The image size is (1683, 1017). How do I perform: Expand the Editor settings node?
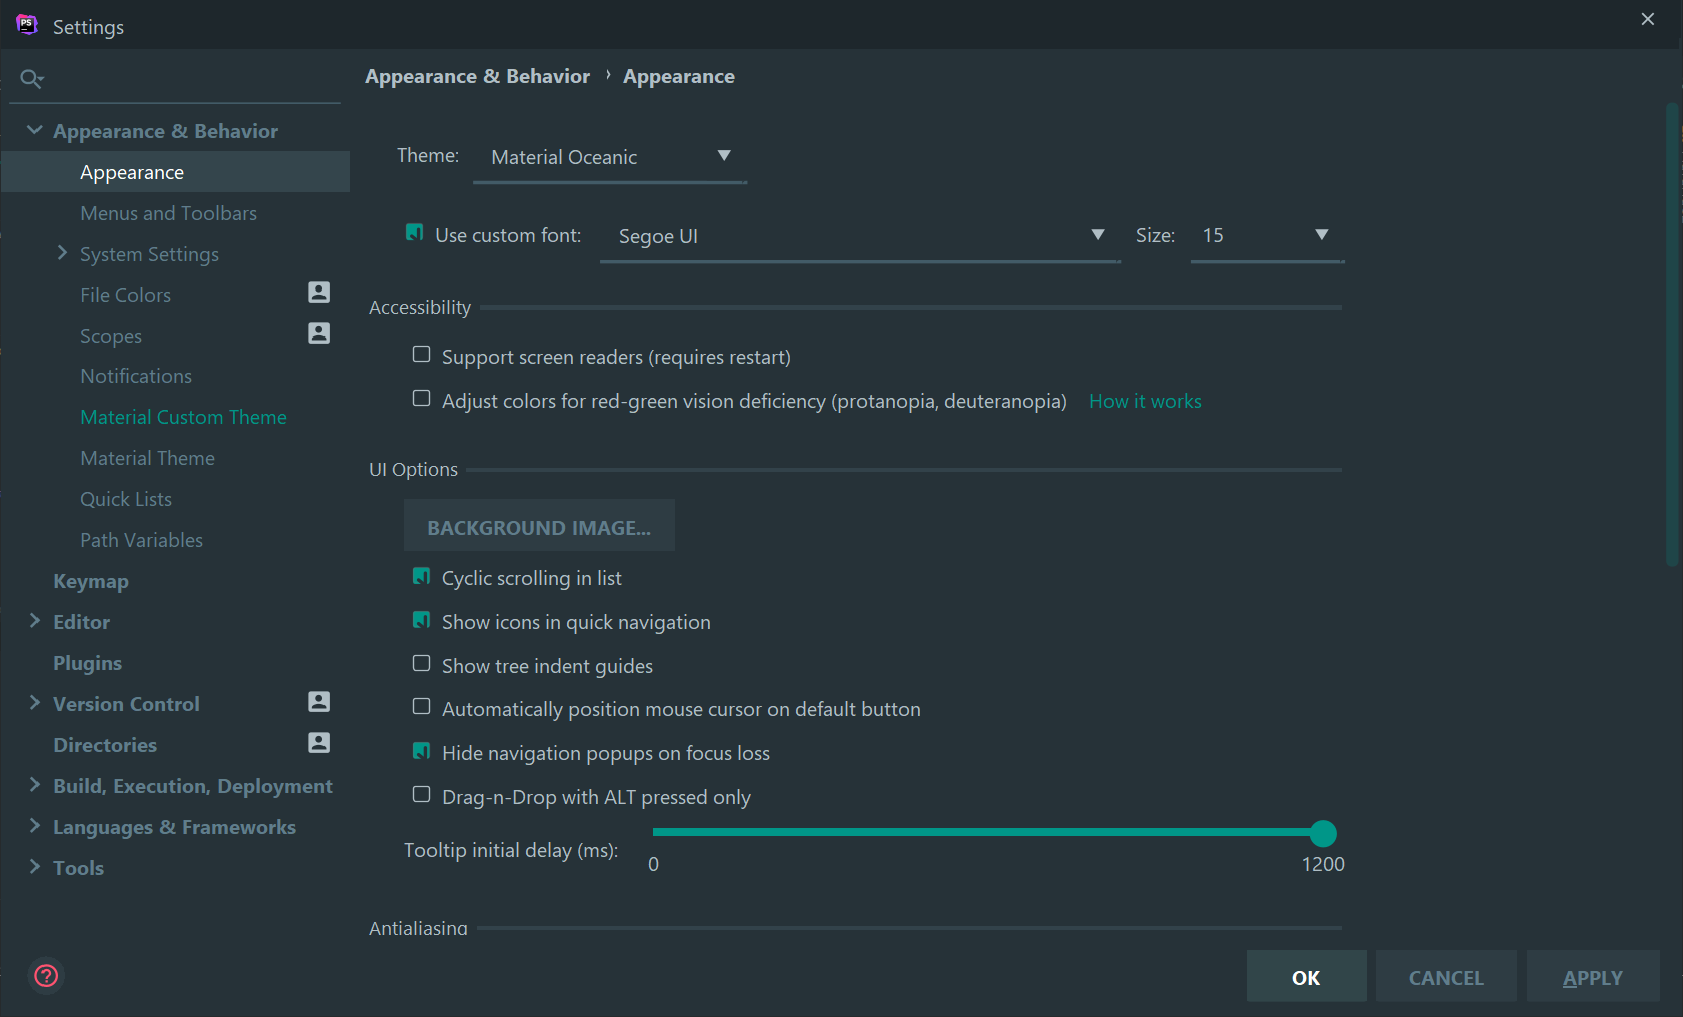point(35,621)
